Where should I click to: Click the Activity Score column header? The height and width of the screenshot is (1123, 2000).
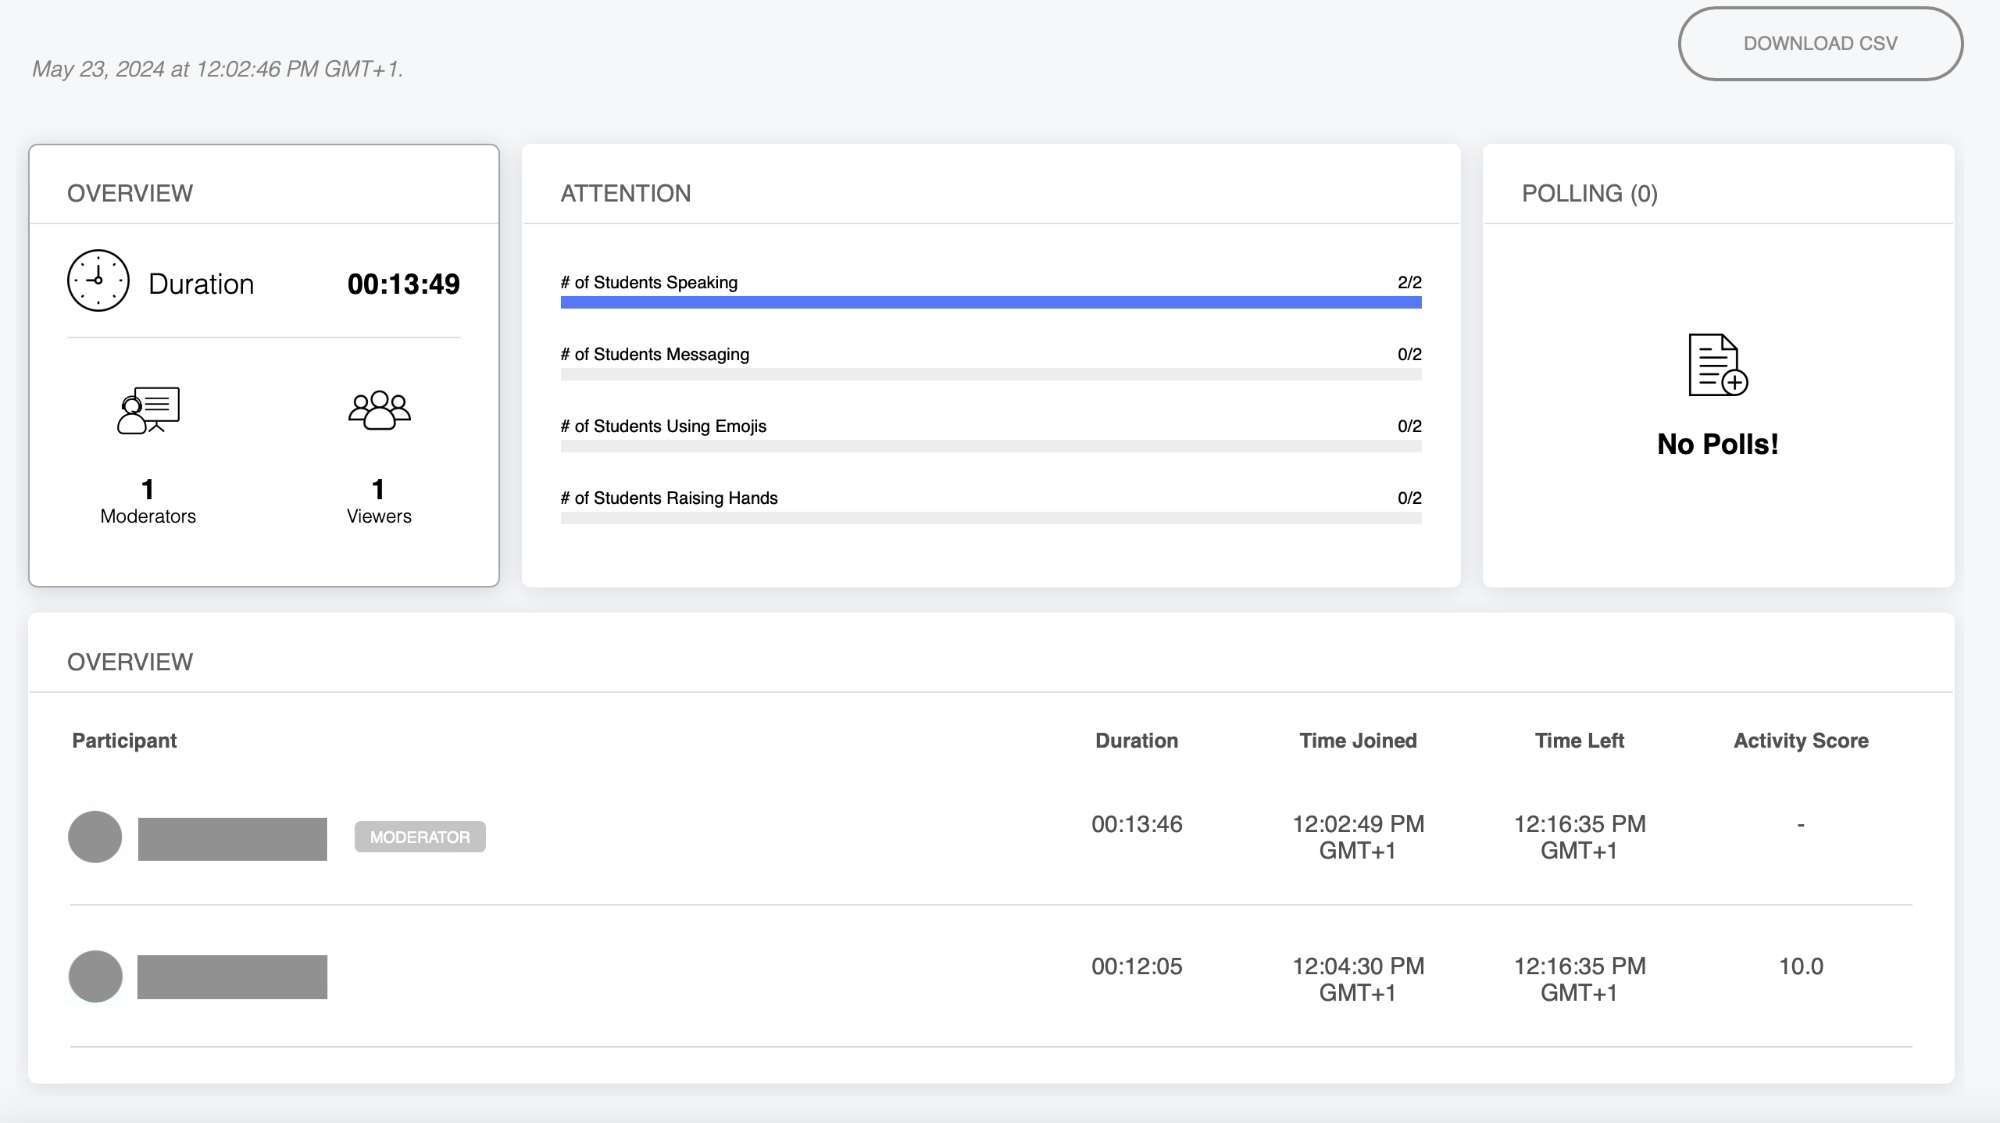(x=1801, y=741)
